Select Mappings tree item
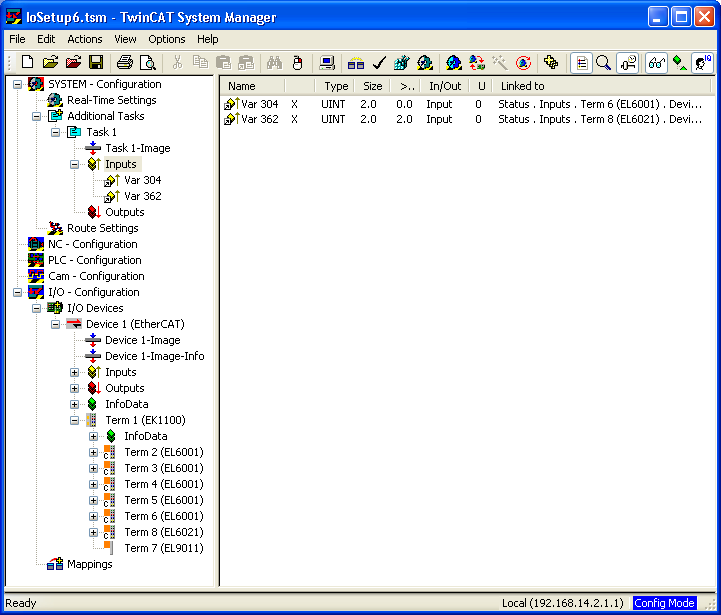 (90, 564)
